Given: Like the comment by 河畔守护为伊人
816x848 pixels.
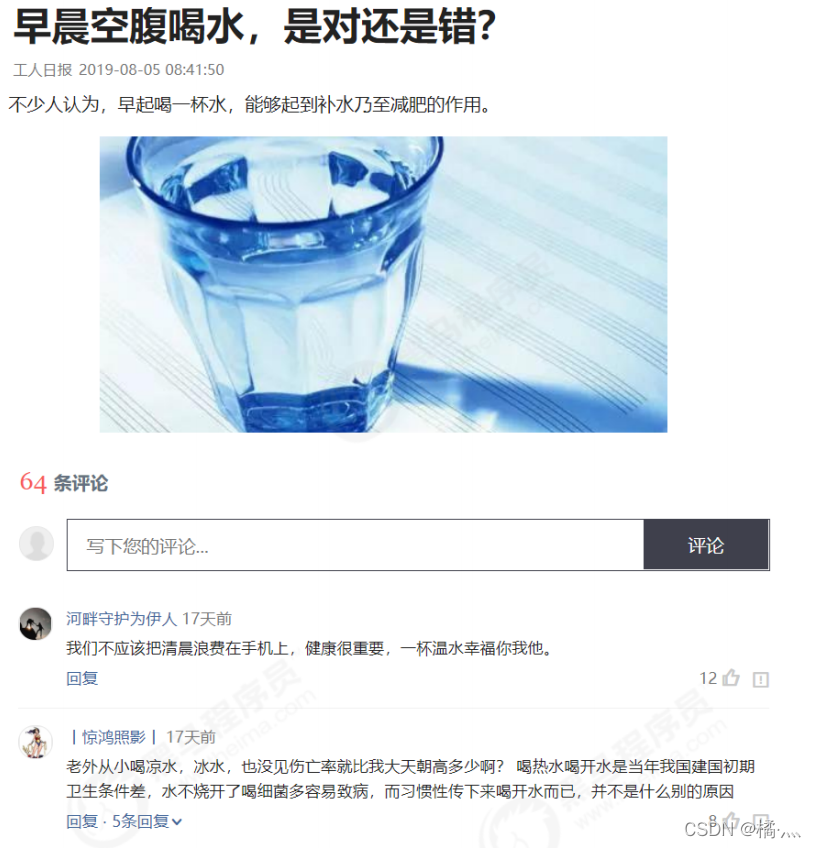Looking at the screenshot, I should coord(731,678).
